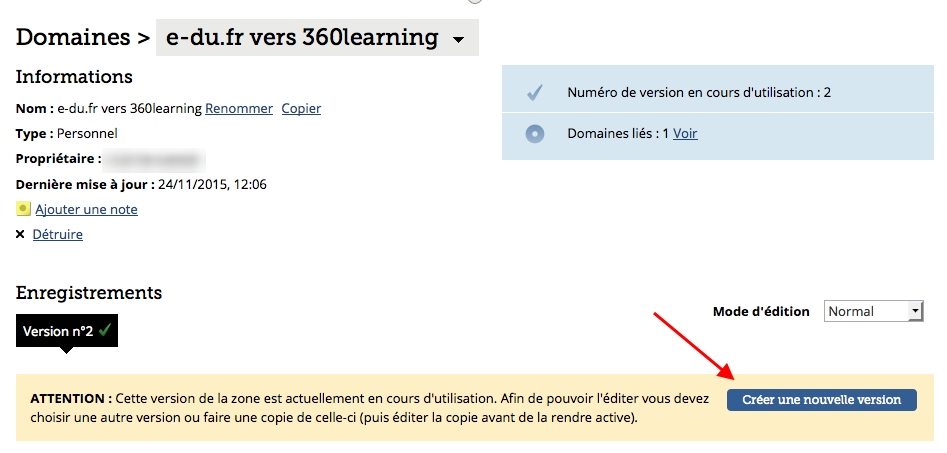This screenshot has height=453, width=947.
Task: Click the X icon beside Détruire
Action: click(x=21, y=235)
